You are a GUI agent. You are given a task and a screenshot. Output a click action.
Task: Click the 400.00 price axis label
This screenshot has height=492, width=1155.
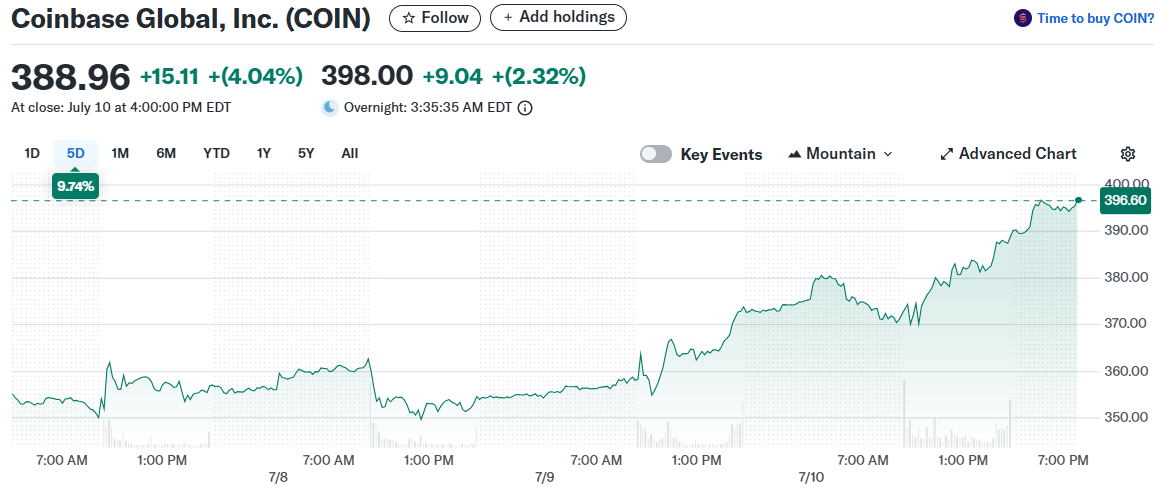click(x=1126, y=183)
